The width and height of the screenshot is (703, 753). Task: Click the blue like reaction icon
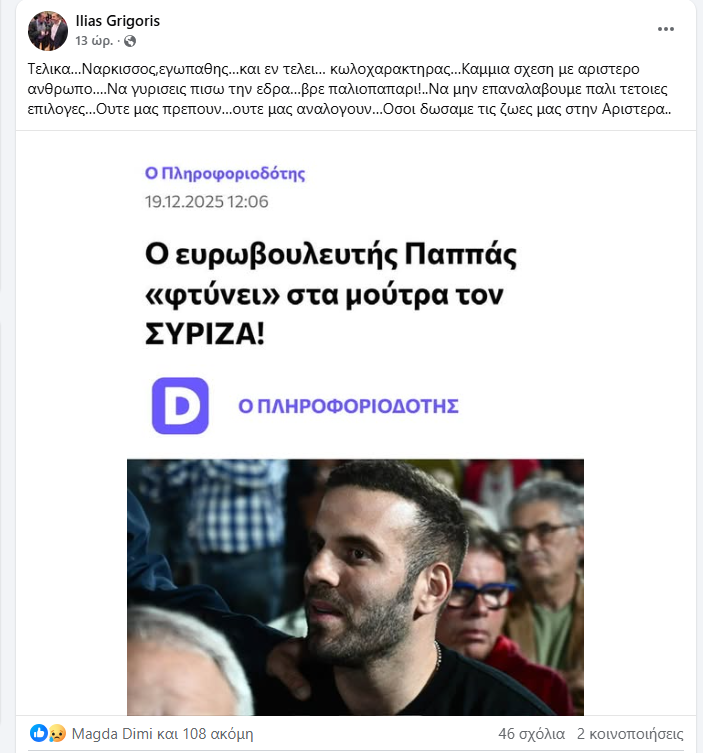click(x=39, y=733)
